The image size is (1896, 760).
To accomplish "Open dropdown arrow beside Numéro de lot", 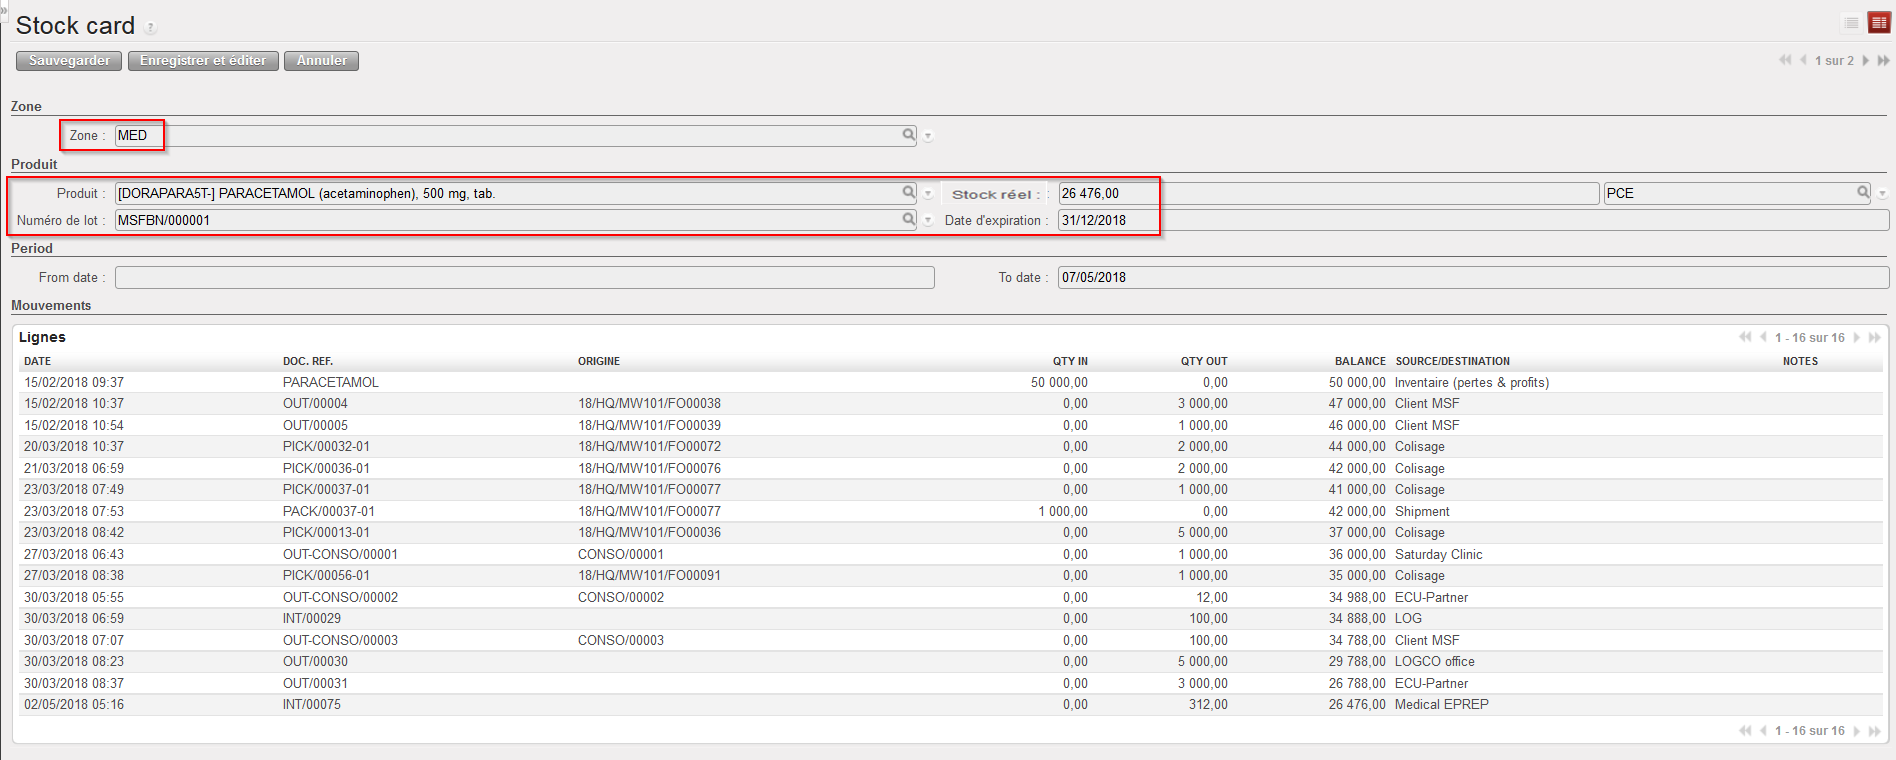I will click(x=928, y=220).
